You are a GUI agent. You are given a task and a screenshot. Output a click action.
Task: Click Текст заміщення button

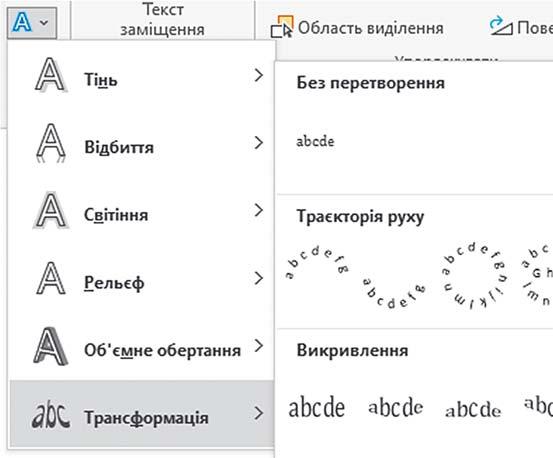(x=163, y=20)
